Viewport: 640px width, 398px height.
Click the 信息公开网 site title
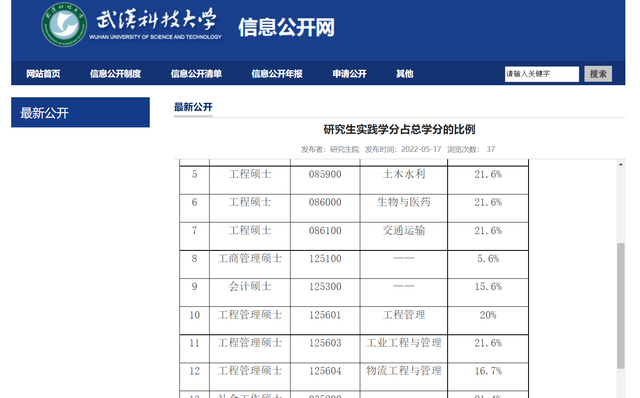(286, 27)
